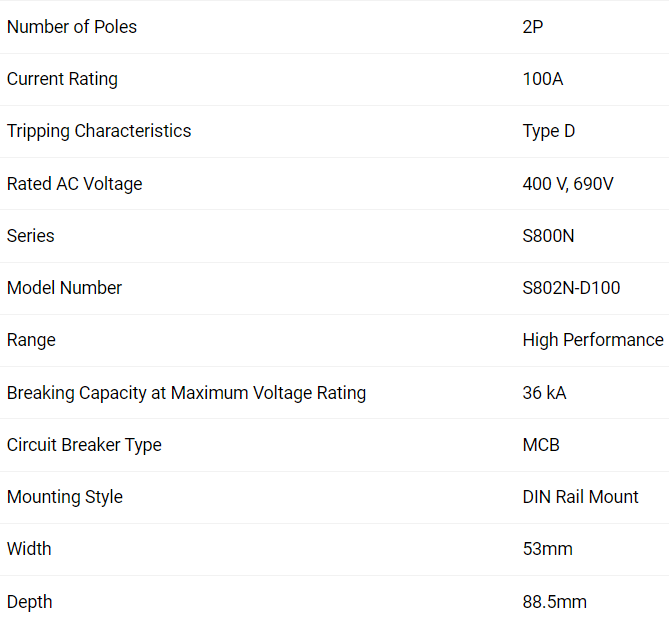Select the "MCB" circuit breaker type
The height and width of the screenshot is (627, 669).
[x=541, y=445]
